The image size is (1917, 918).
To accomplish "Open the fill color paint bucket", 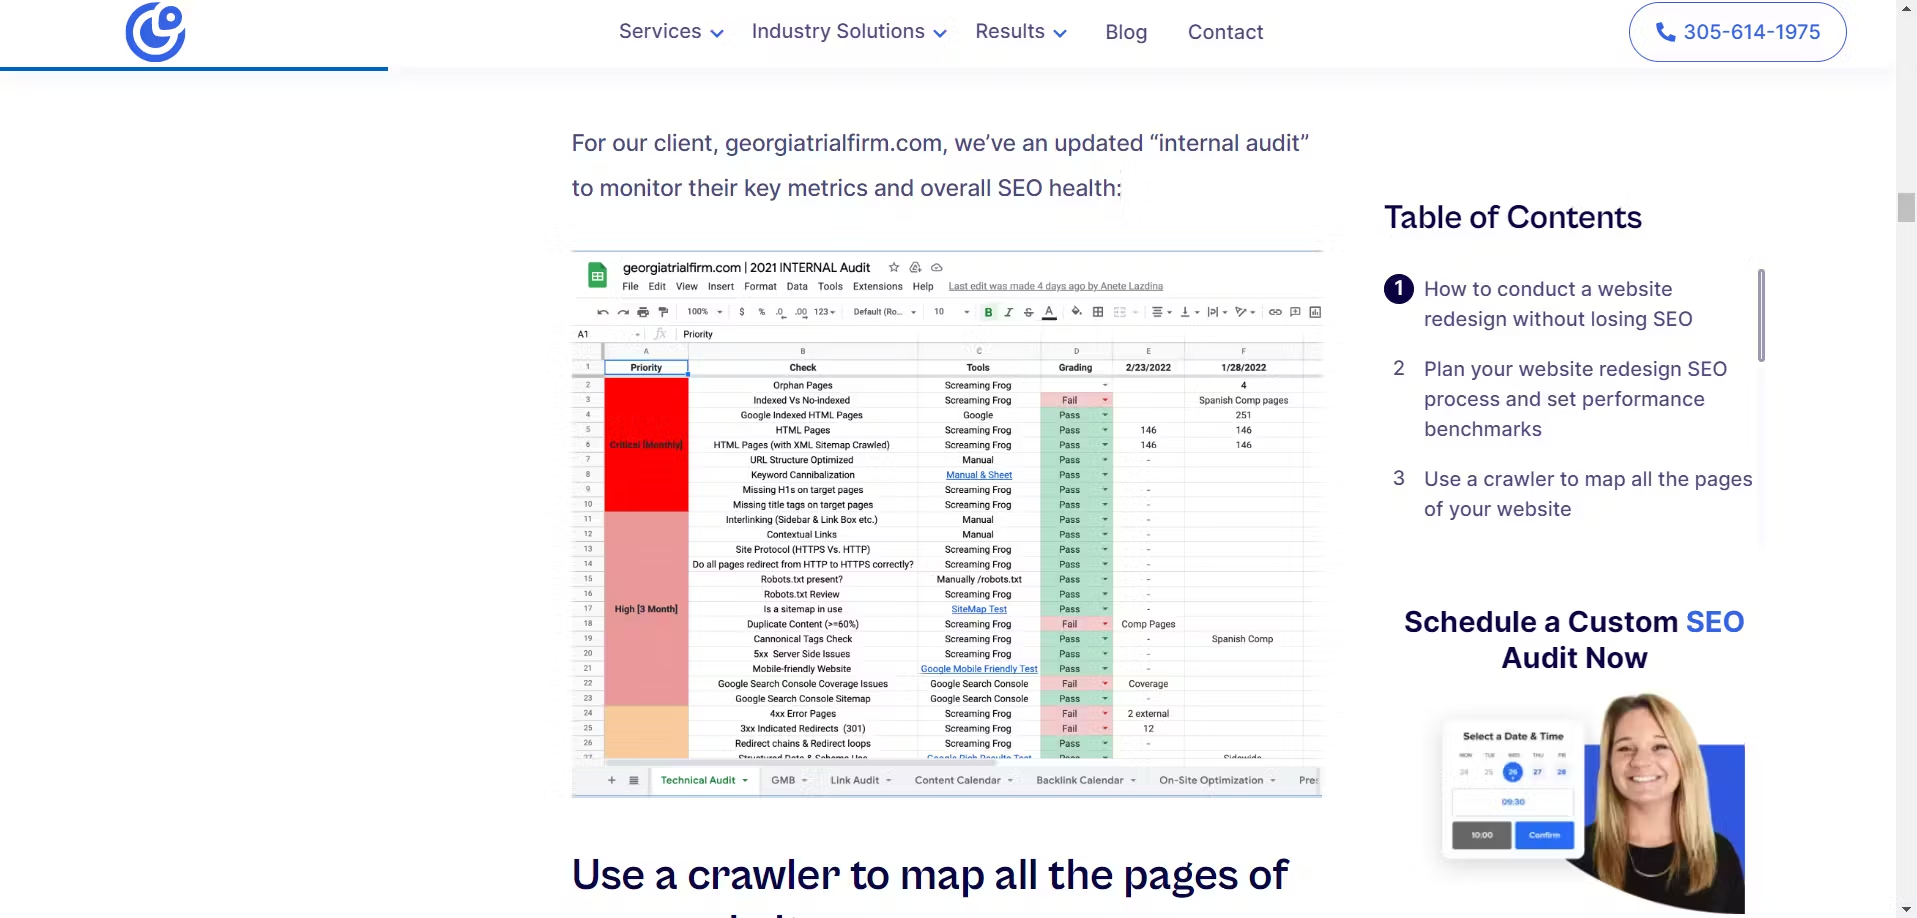I will (x=1077, y=312).
